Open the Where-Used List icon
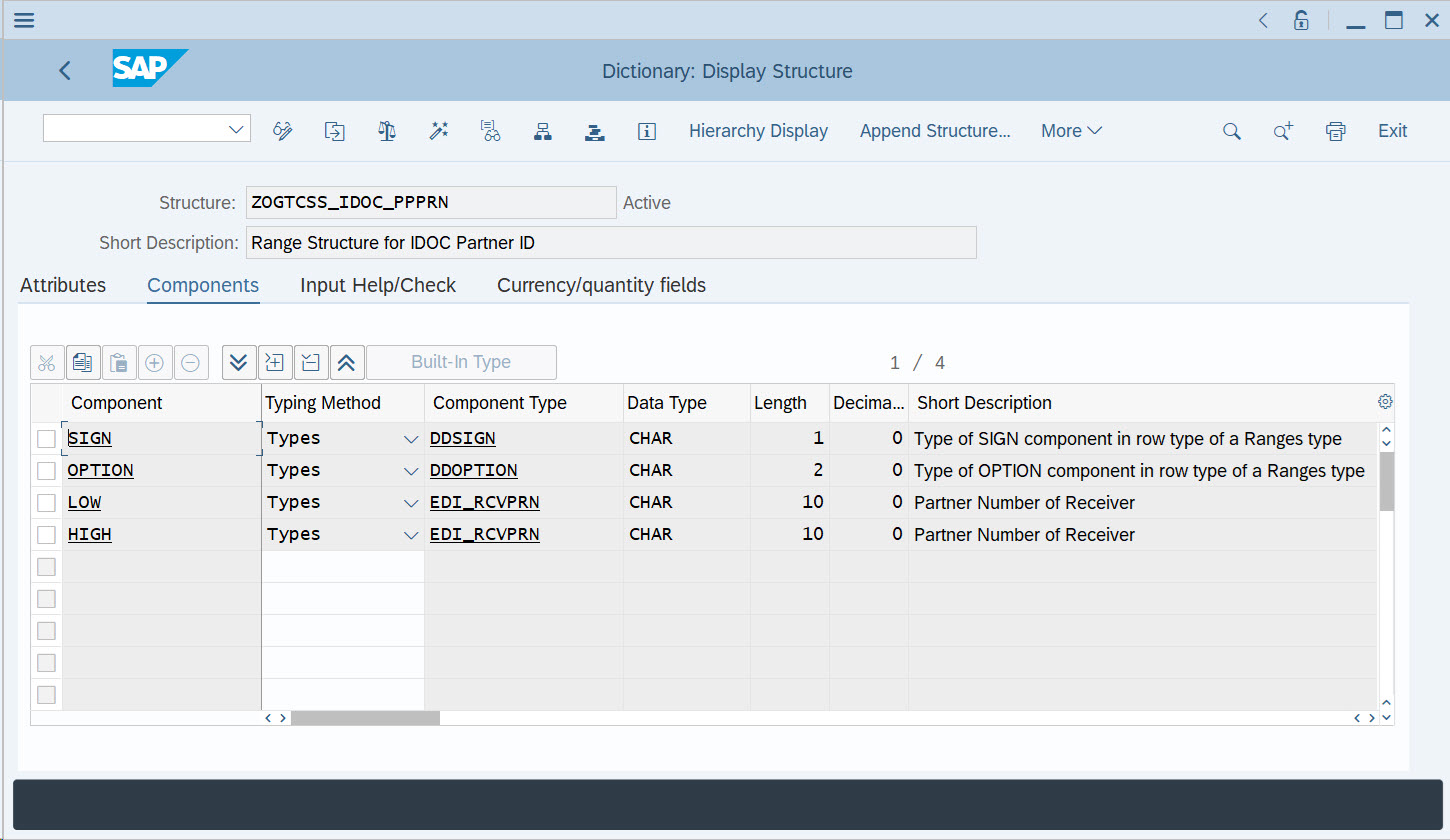This screenshot has height=840, width=1450. pyautogui.click(x=490, y=131)
